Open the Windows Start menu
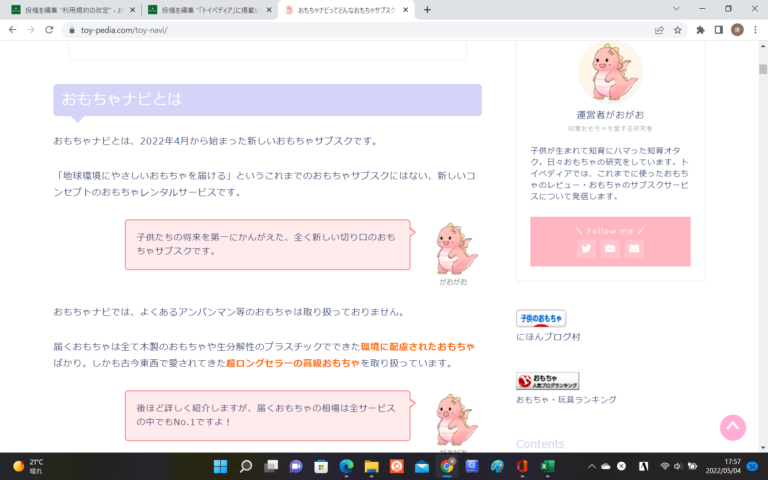This screenshot has width=768, height=480. tap(220, 466)
